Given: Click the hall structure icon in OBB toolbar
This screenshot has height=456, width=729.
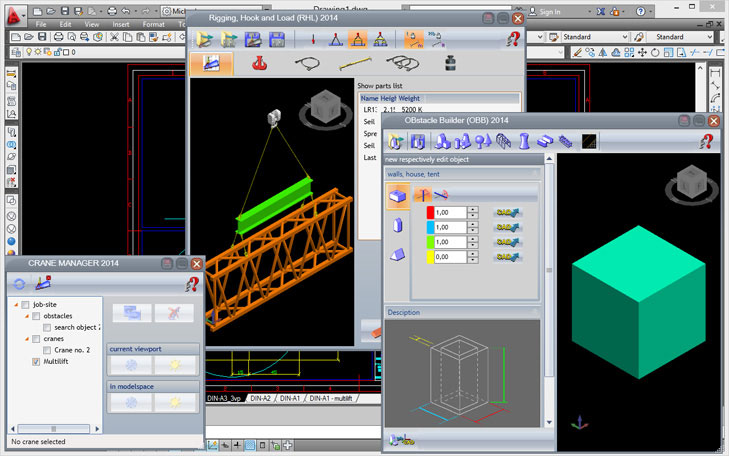Looking at the screenshot, I should coord(503,141).
